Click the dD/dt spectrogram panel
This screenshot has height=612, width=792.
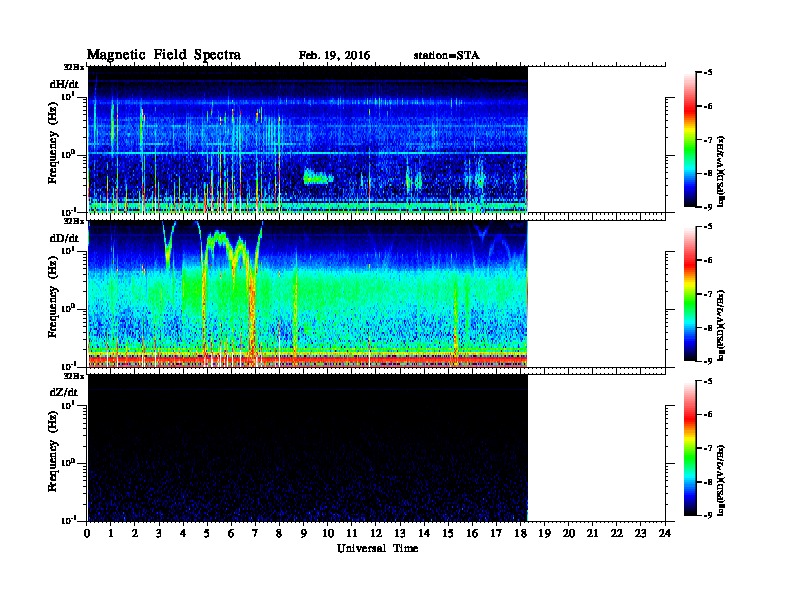click(x=308, y=293)
